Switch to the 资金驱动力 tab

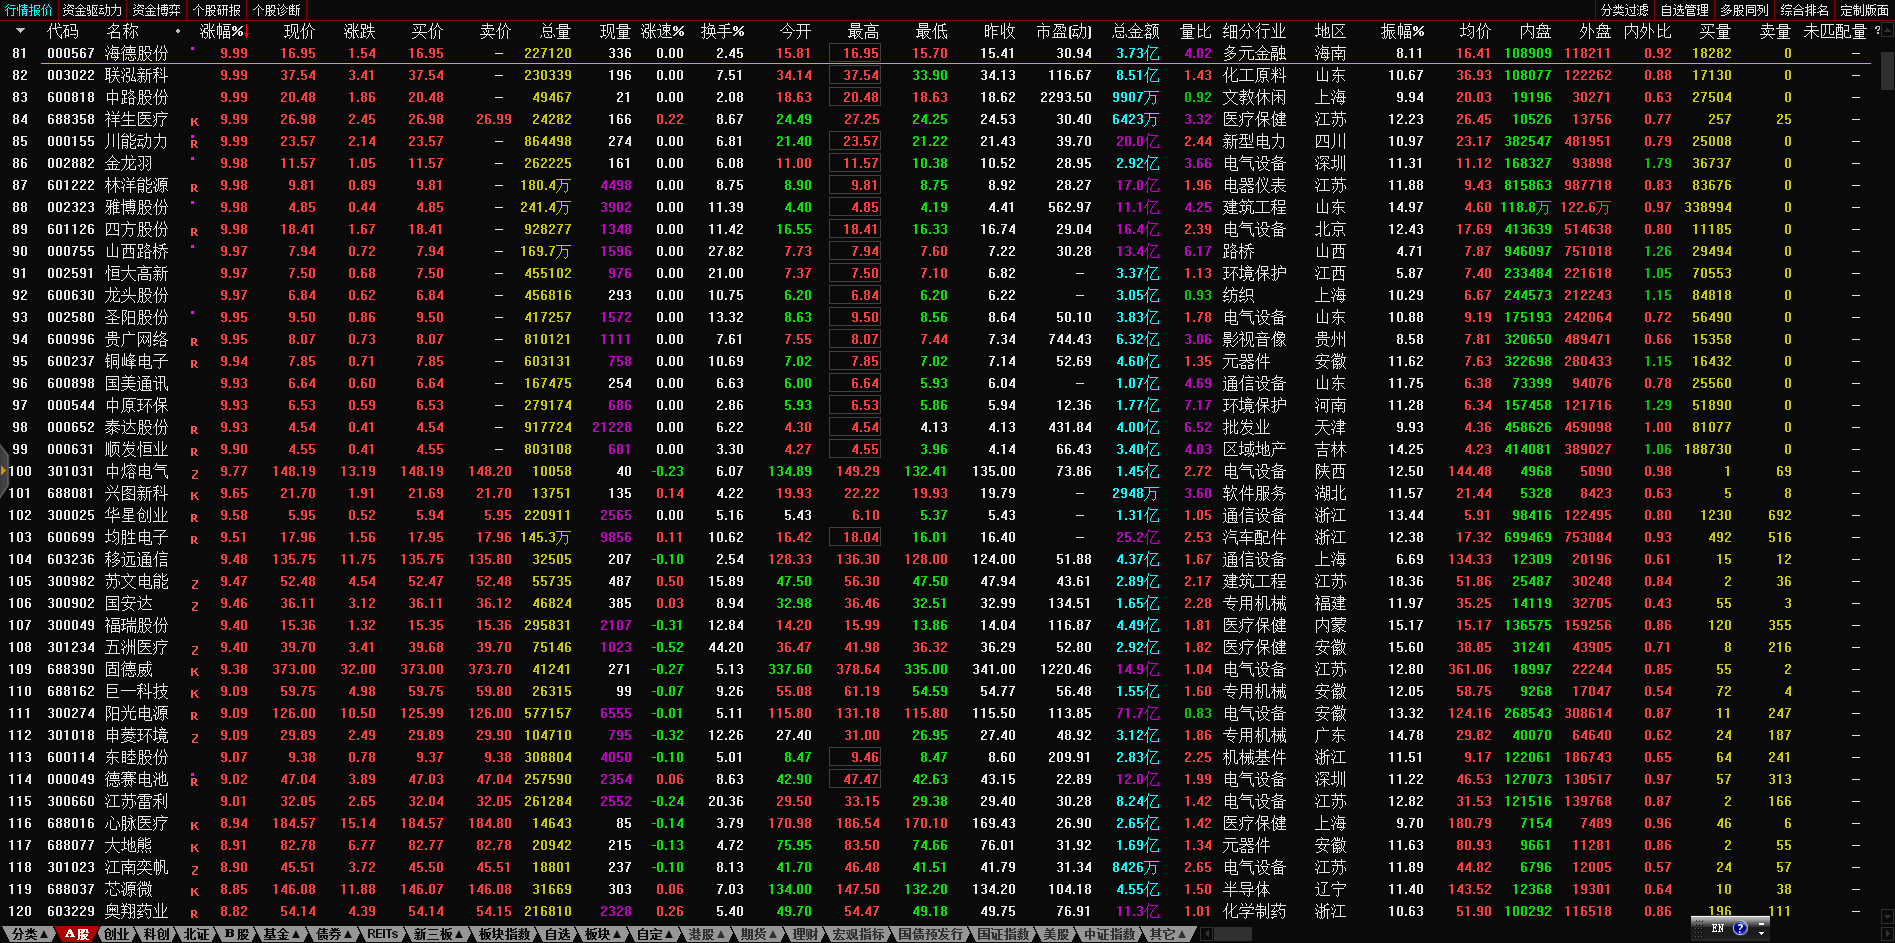click(92, 10)
